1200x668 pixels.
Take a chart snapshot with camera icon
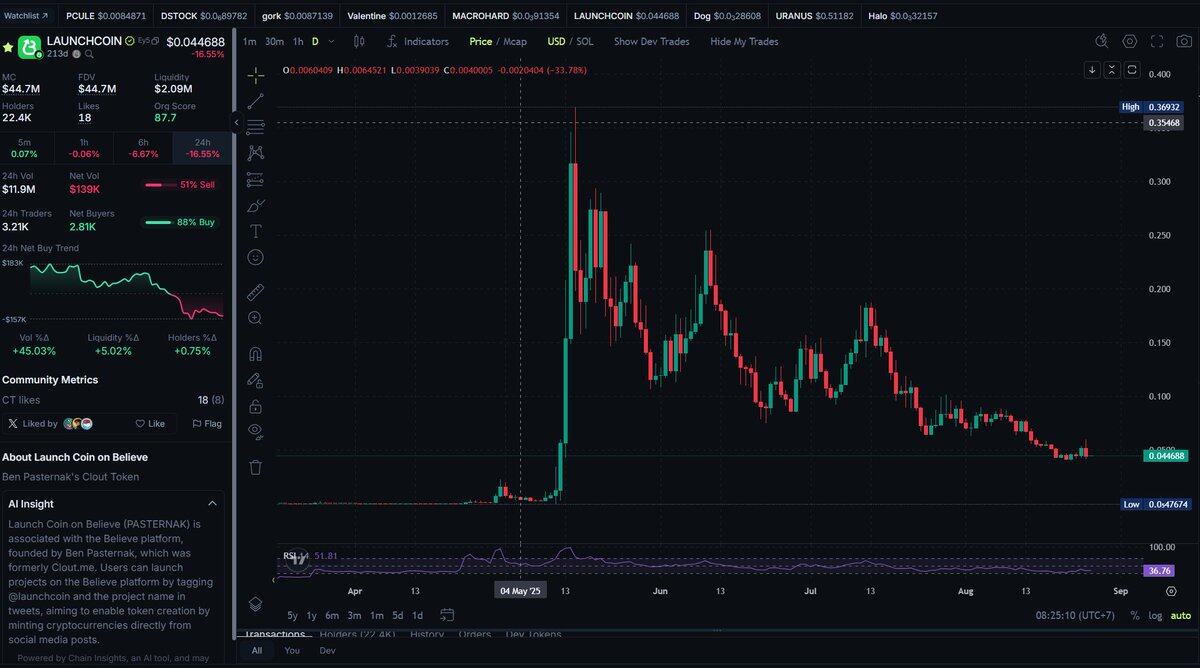(1184, 41)
